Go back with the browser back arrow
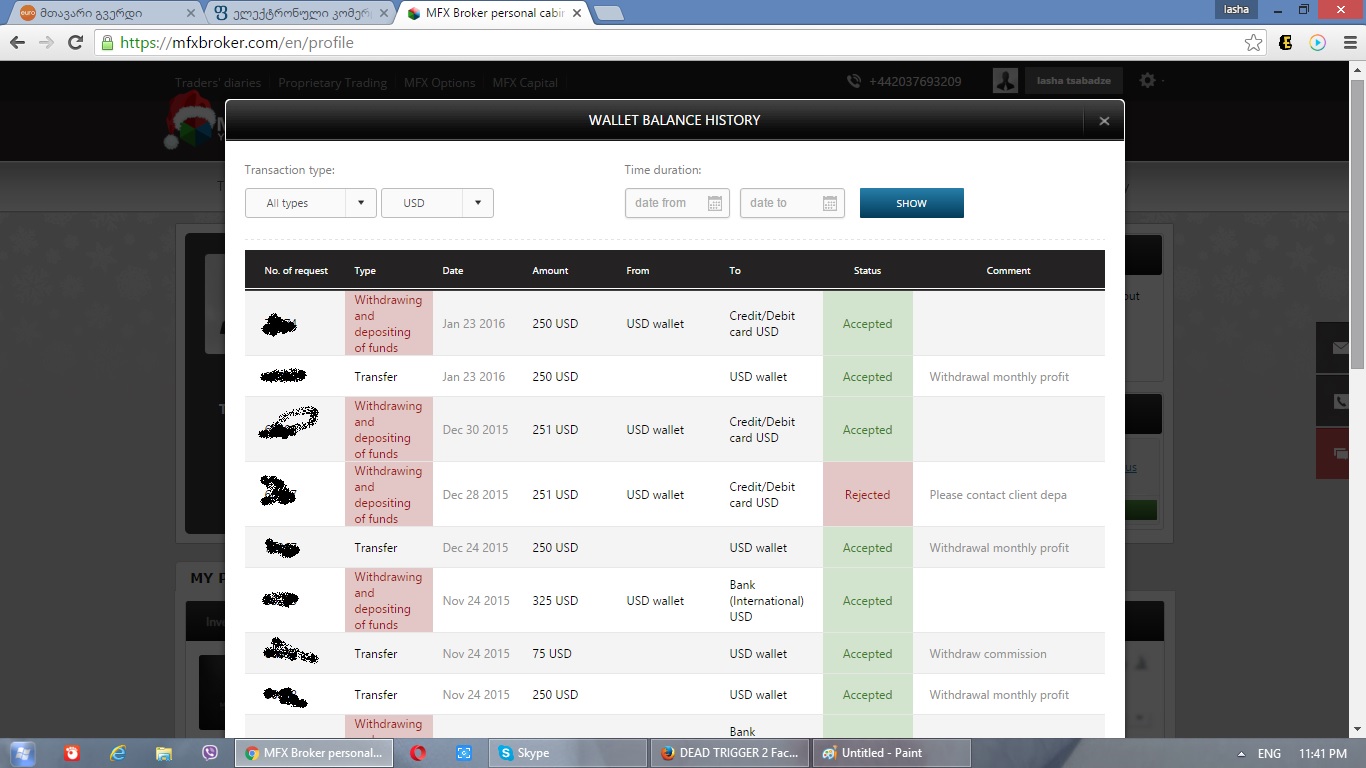Viewport: 1366px width, 768px height. (x=17, y=43)
